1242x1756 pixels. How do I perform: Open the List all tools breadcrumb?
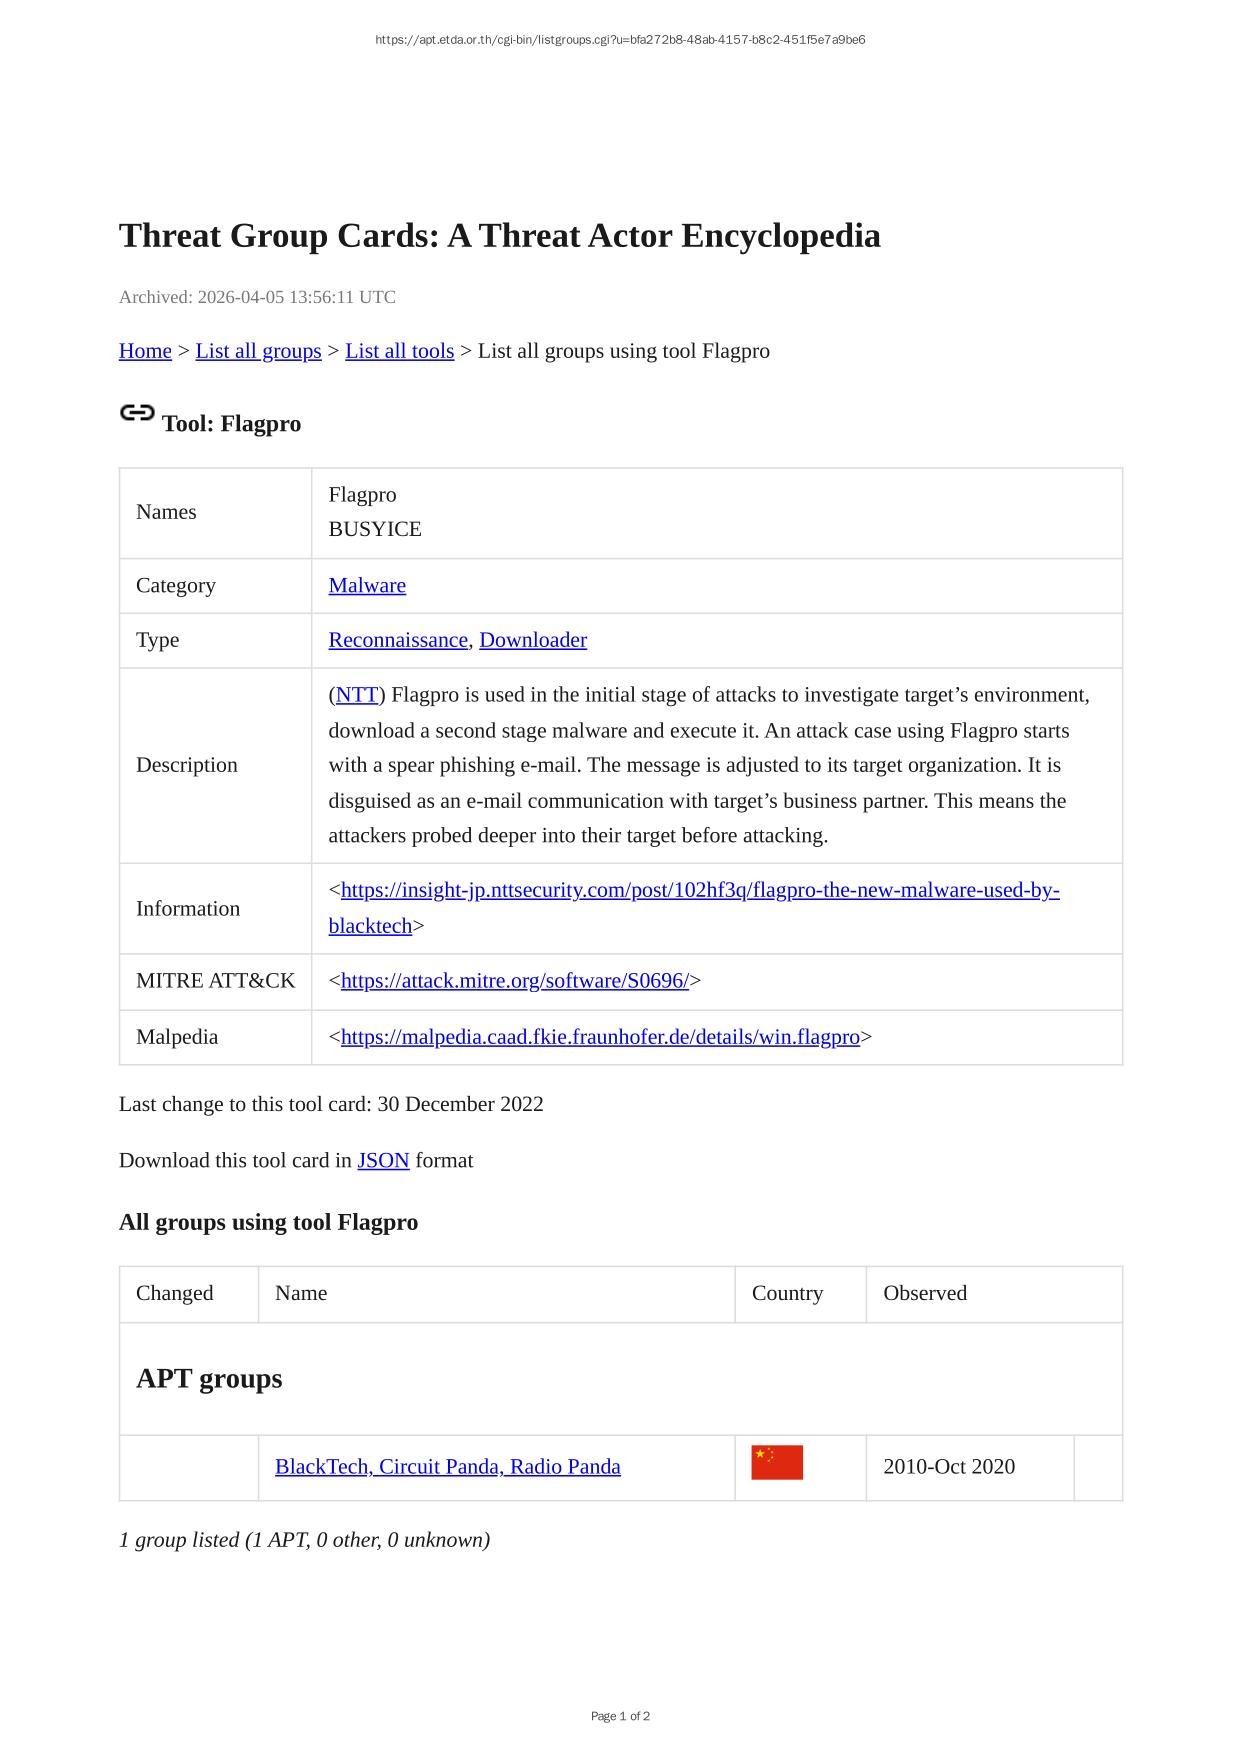pyautogui.click(x=399, y=351)
